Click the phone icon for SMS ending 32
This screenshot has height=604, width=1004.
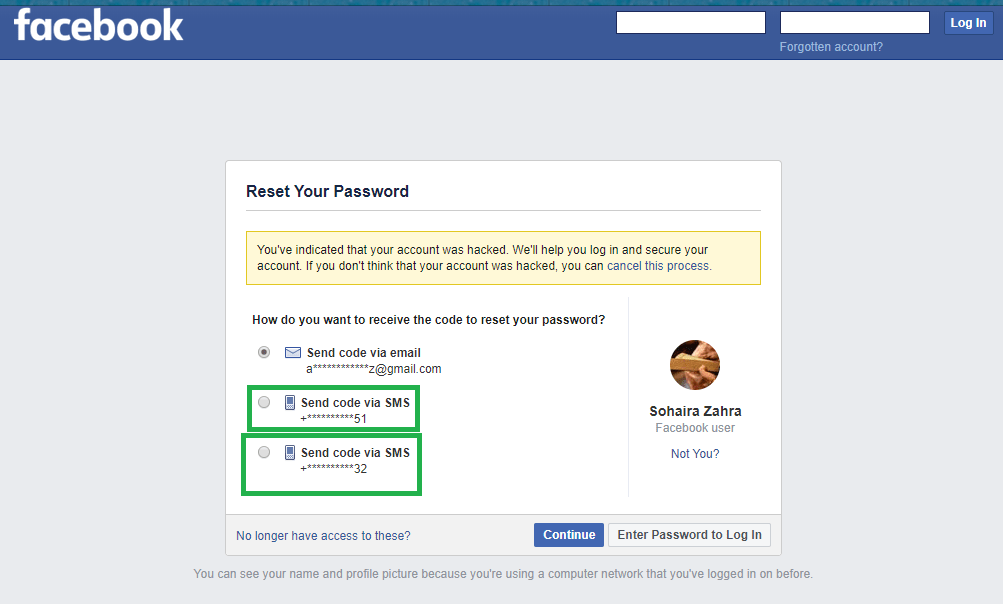[x=289, y=452]
